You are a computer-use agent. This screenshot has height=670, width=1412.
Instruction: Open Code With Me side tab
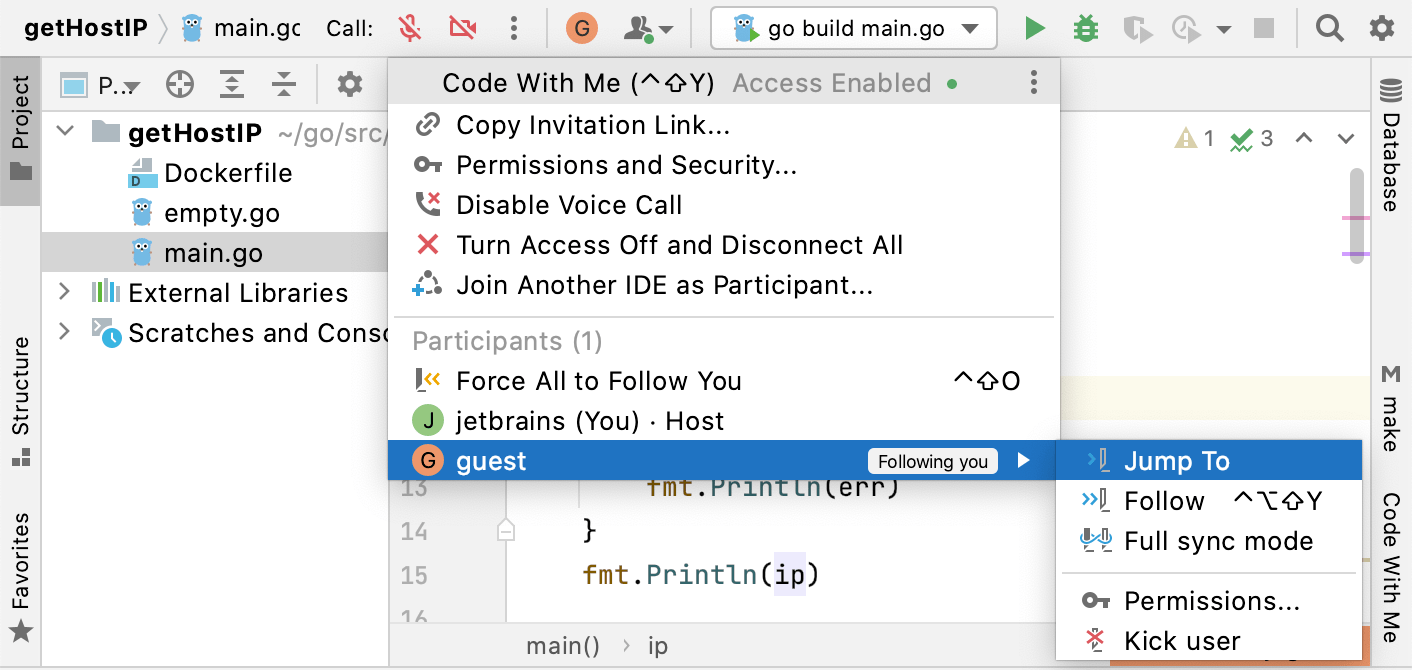(1391, 567)
